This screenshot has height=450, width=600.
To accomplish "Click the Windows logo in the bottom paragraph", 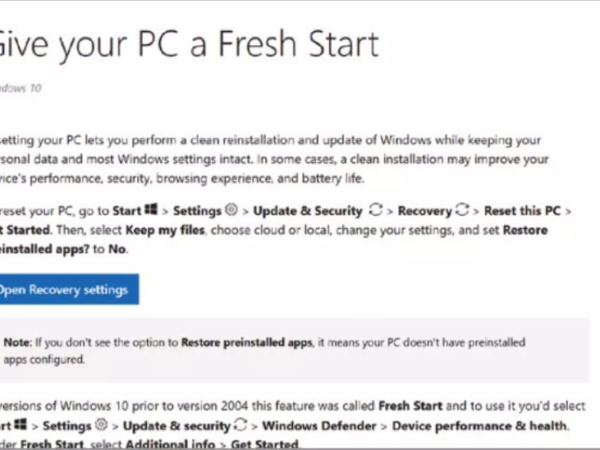I will [22, 427].
